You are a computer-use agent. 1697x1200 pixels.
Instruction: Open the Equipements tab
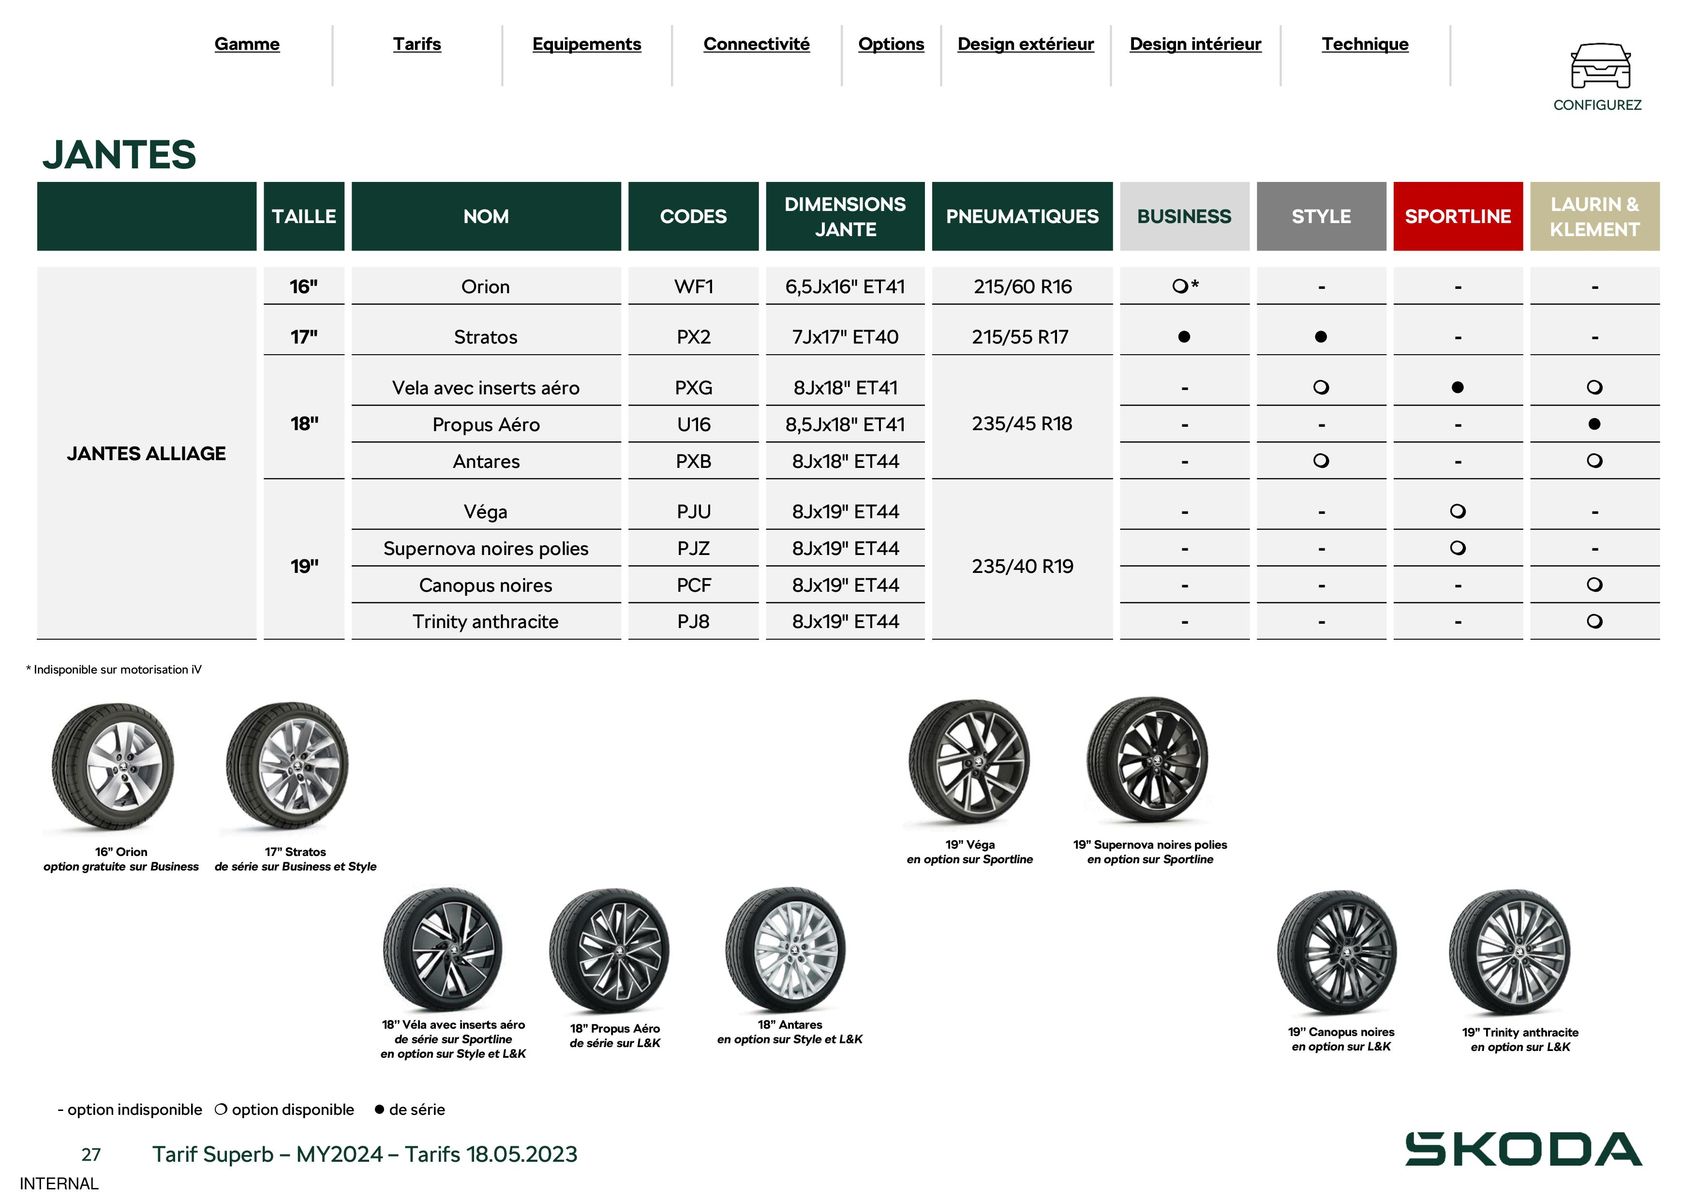(x=587, y=44)
